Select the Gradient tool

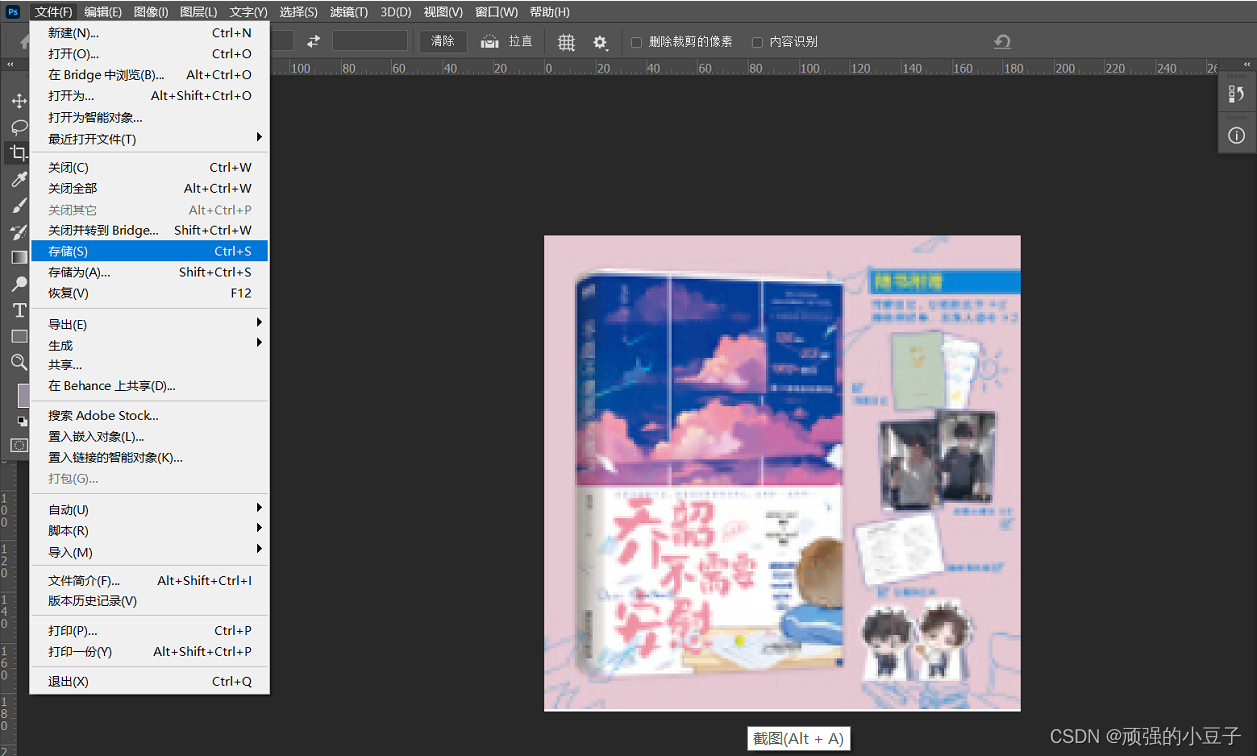tap(19, 258)
